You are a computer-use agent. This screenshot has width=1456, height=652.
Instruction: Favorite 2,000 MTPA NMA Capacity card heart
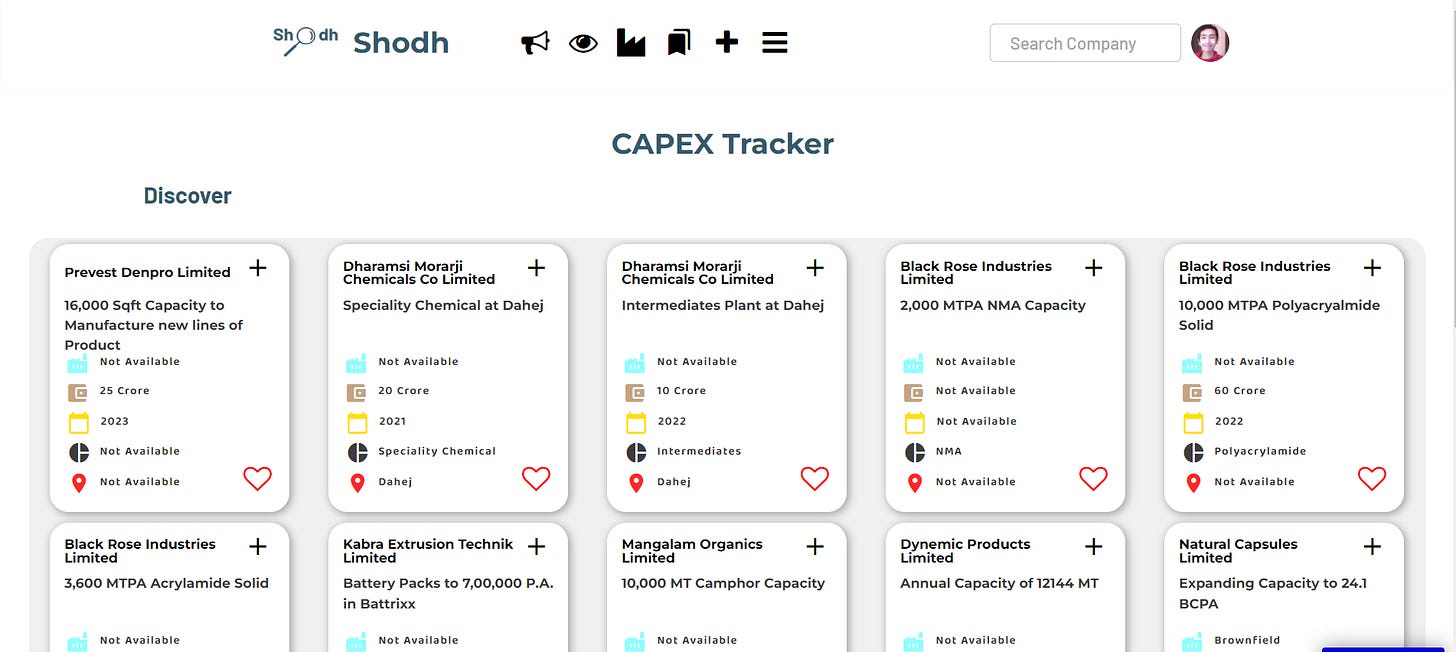[1094, 479]
